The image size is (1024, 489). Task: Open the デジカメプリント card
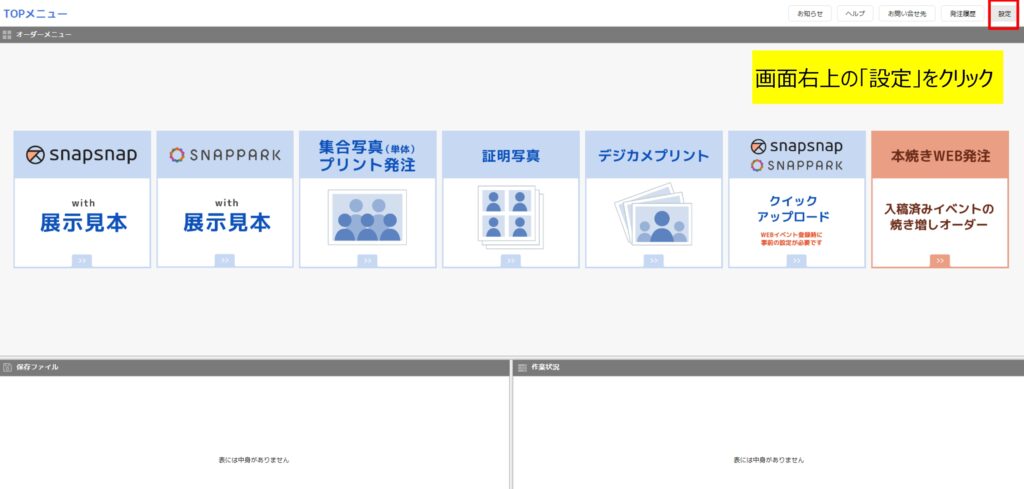pos(654,199)
